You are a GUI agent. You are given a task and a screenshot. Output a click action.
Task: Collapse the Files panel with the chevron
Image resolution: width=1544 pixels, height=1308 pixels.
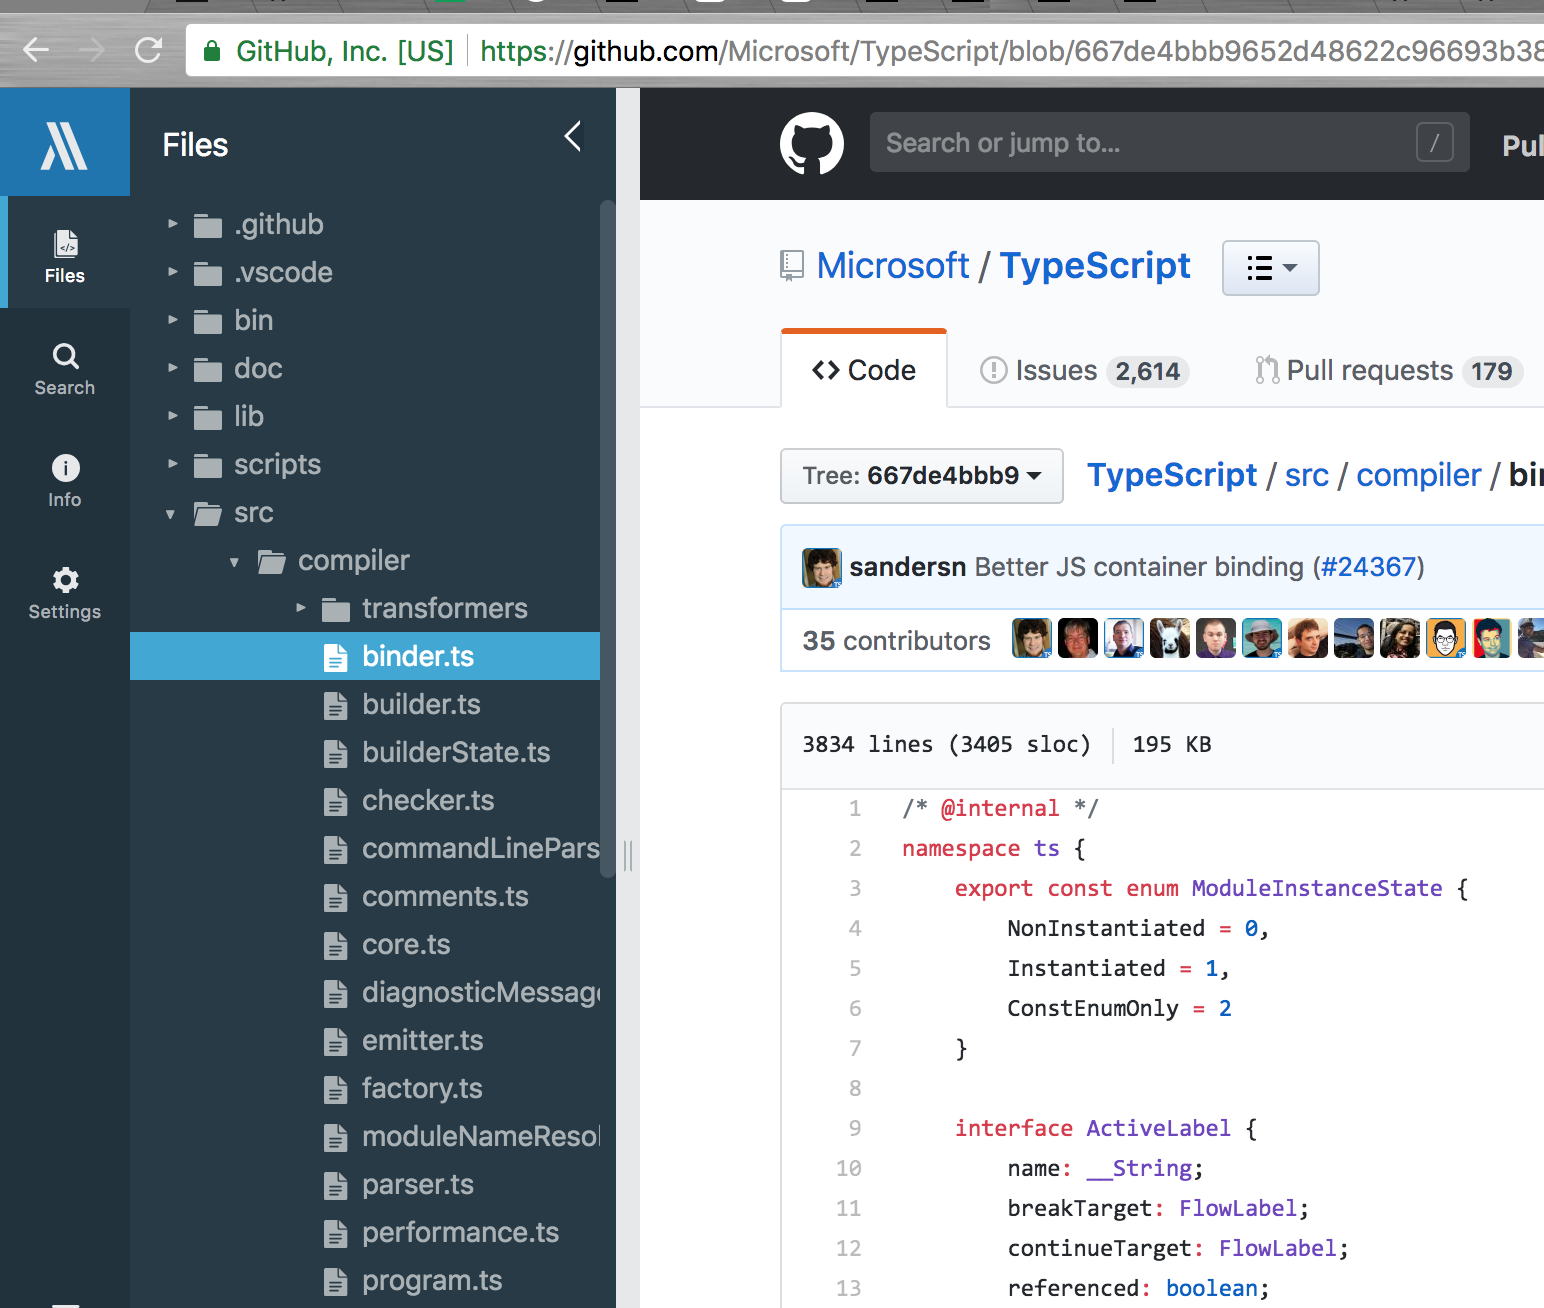[573, 137]
